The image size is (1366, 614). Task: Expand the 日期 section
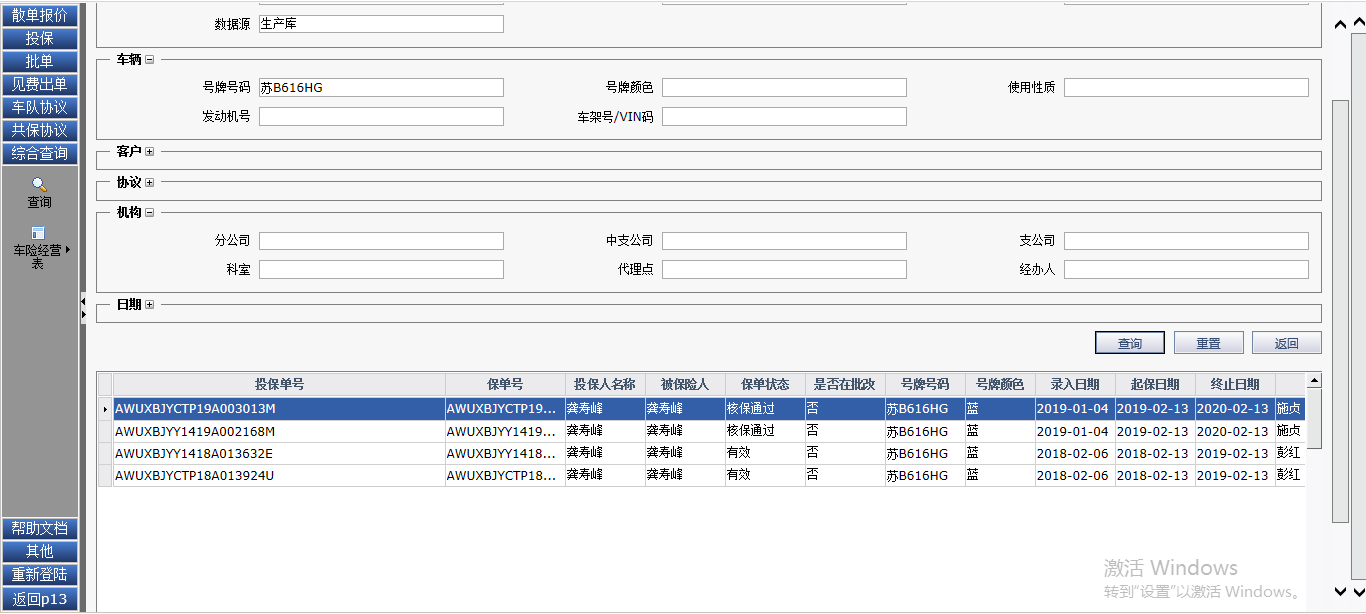coord(150,305)
